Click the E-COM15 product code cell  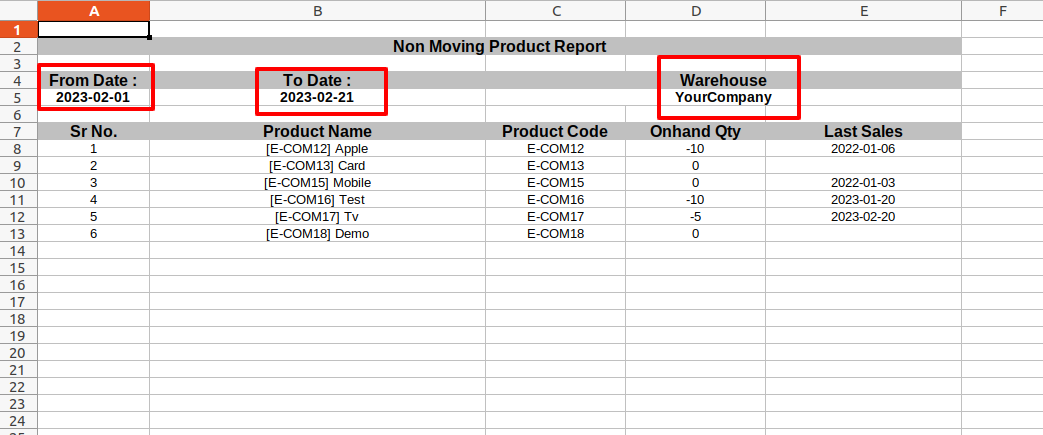555,182
